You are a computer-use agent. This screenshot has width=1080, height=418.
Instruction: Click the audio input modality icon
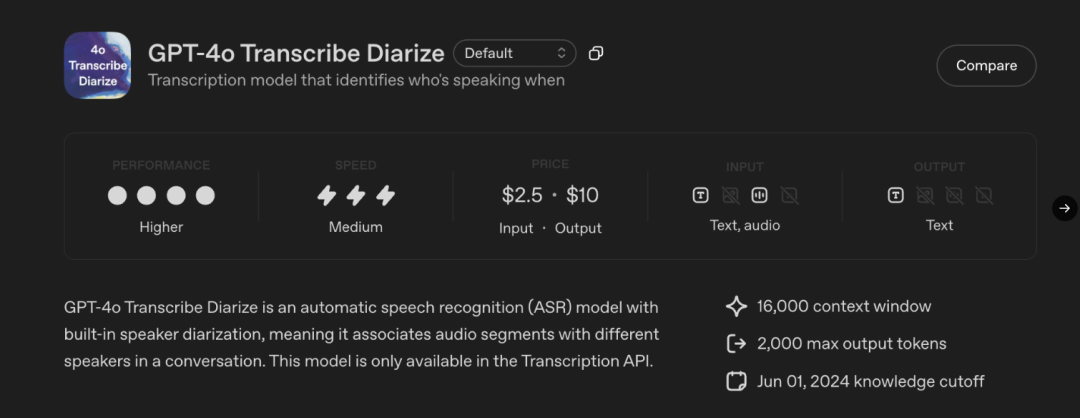tap(760, 195)
